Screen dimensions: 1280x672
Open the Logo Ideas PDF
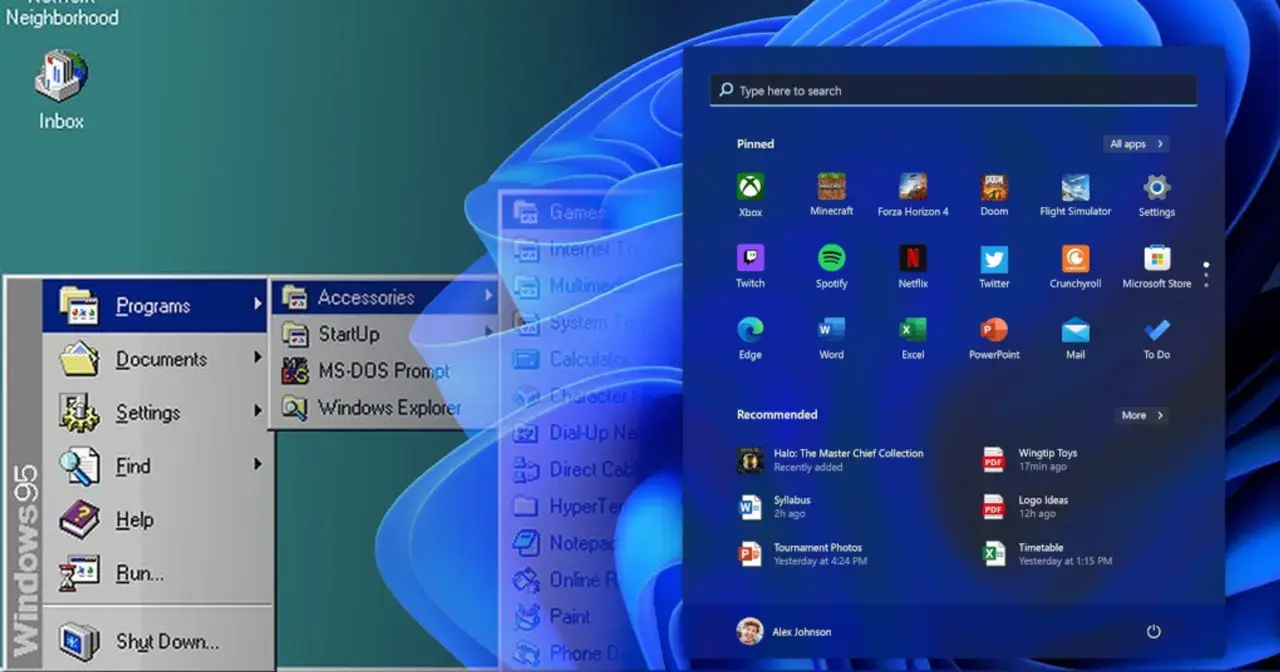point(1026,507)
